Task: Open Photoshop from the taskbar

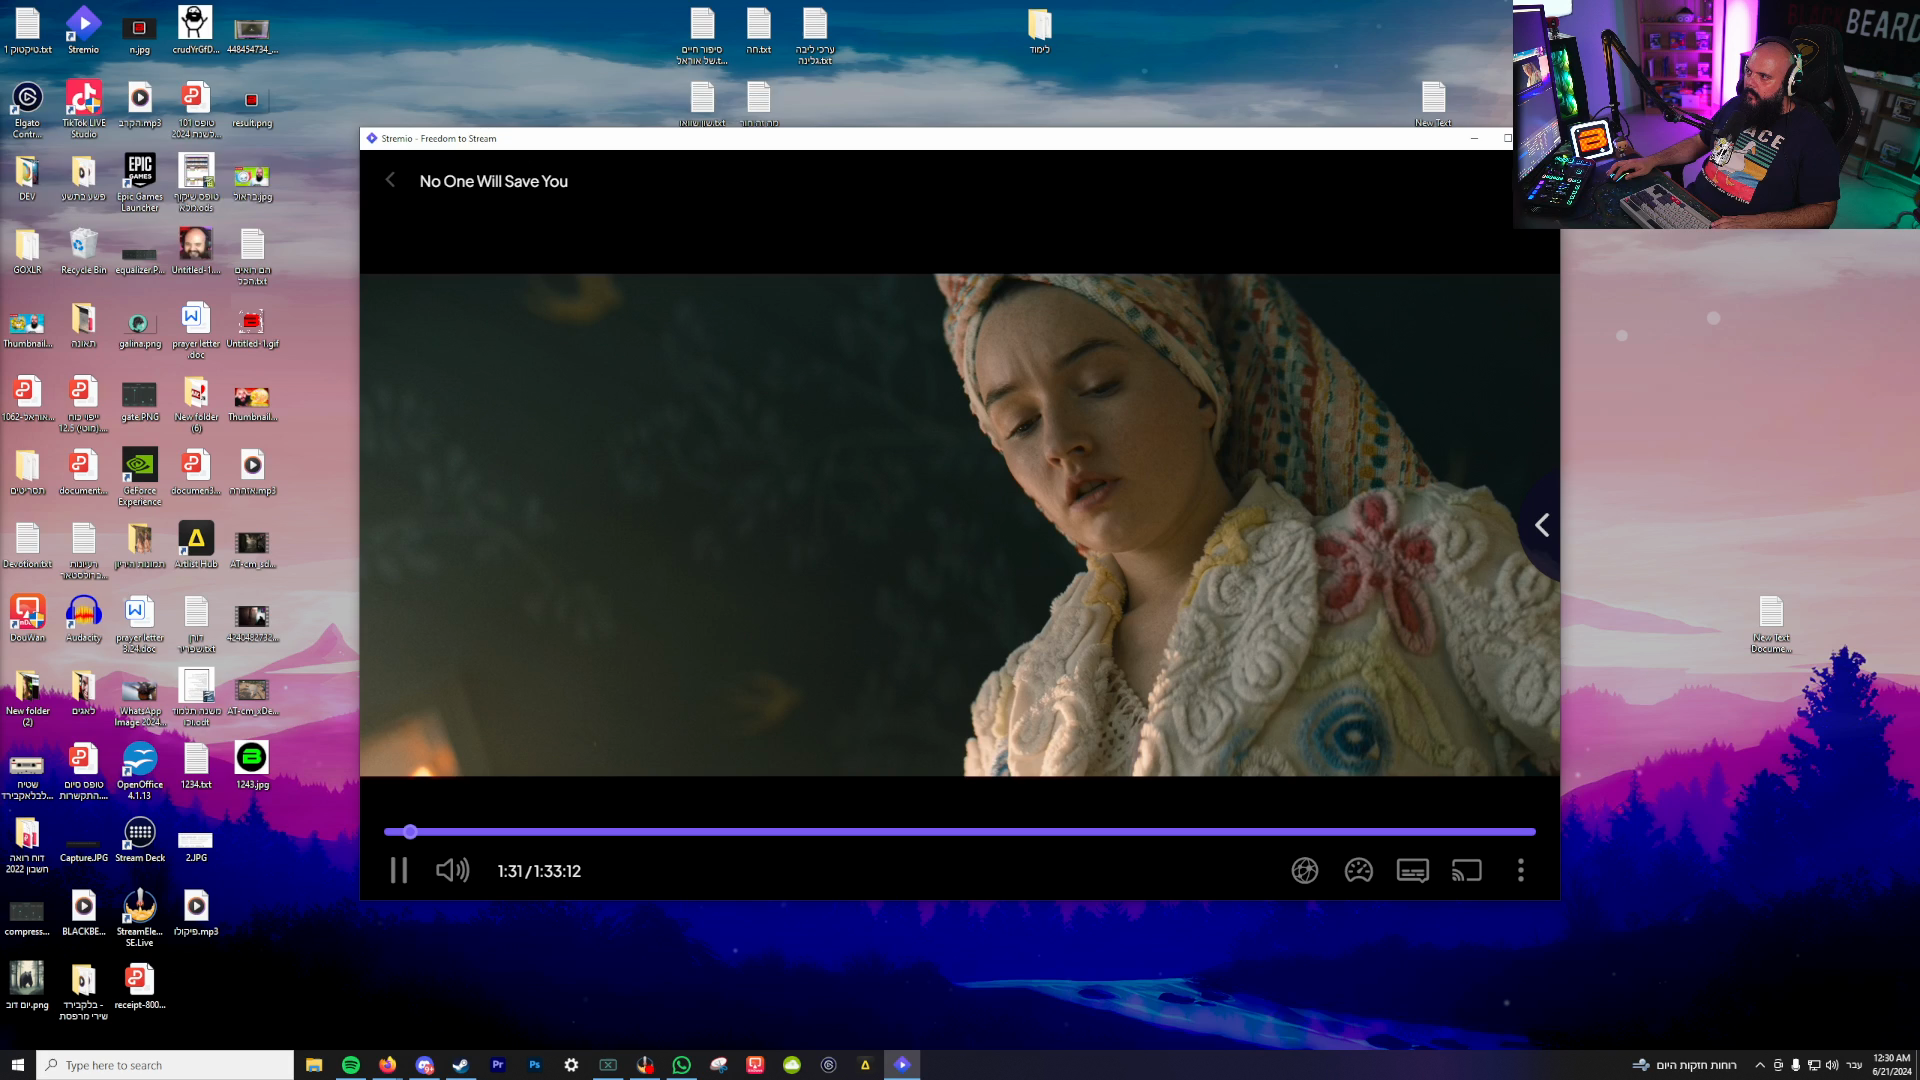Action: pos(535,1065)
